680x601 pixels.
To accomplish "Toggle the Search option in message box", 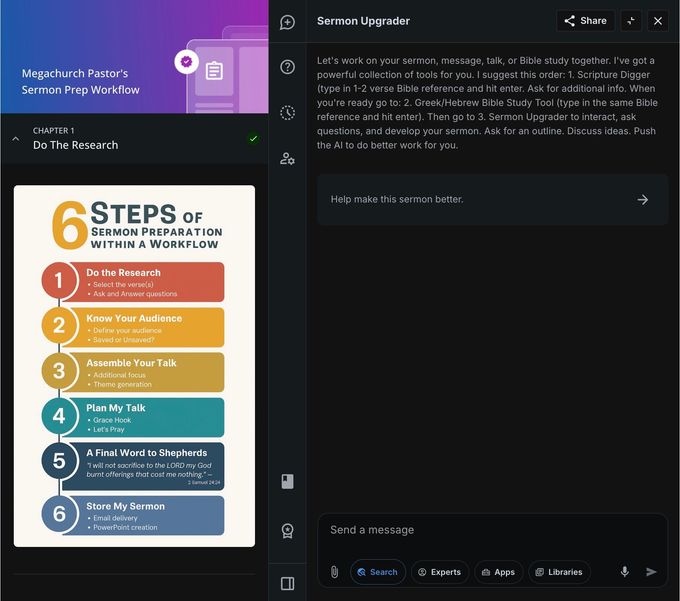I will click(378, 572).
